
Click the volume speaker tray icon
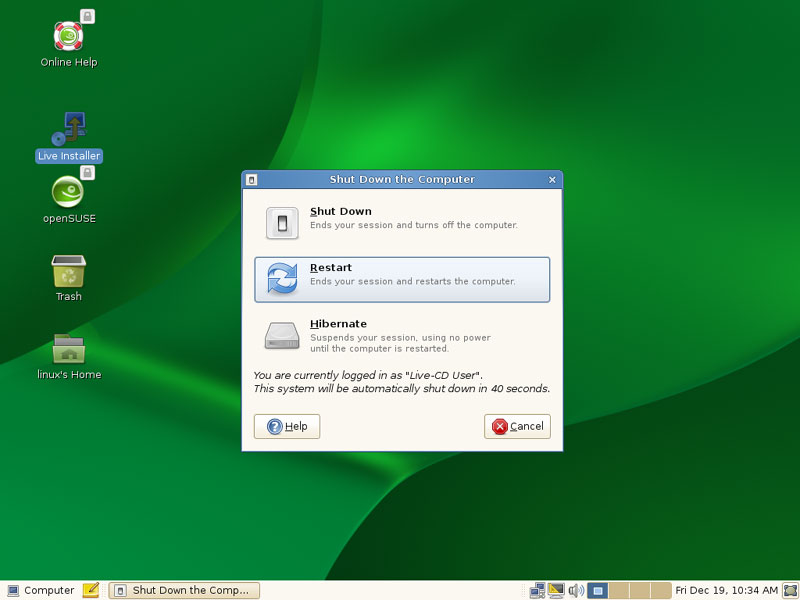(575, 590)
